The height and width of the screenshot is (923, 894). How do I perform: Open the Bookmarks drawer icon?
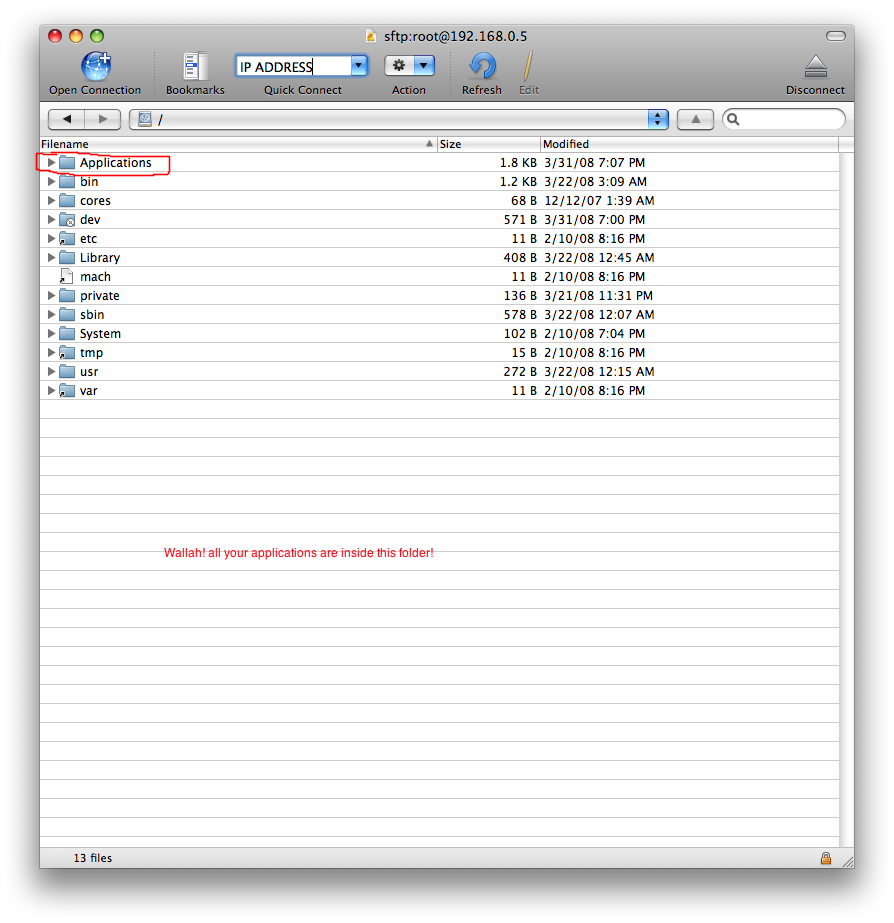point(195,66)
